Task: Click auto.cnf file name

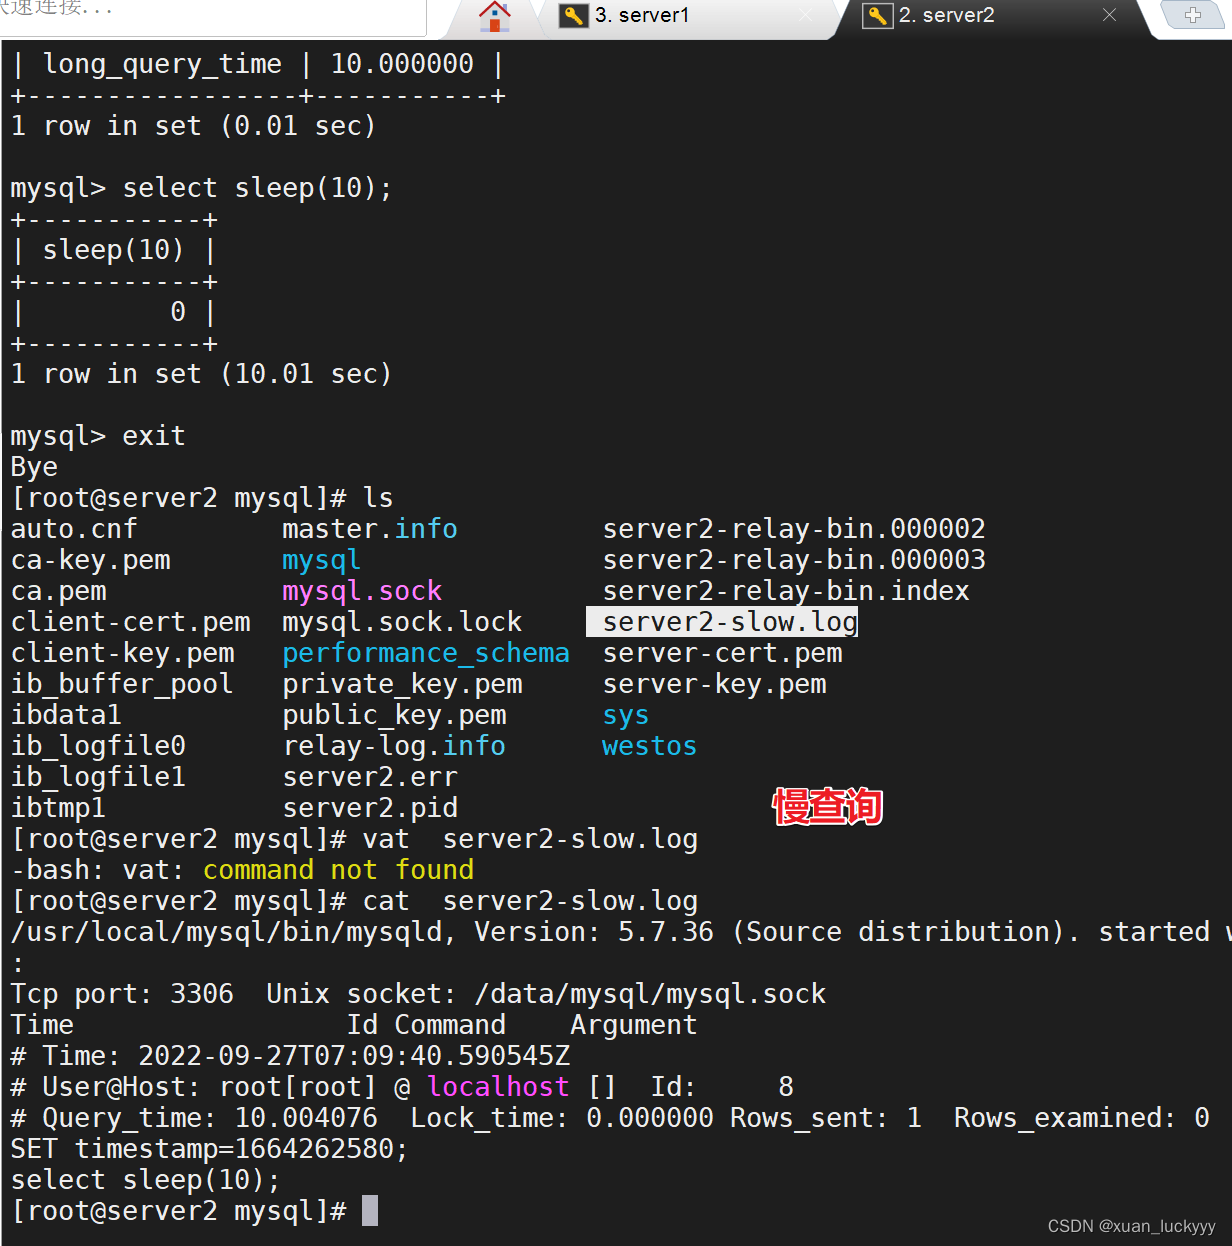Action: [74, 529]
